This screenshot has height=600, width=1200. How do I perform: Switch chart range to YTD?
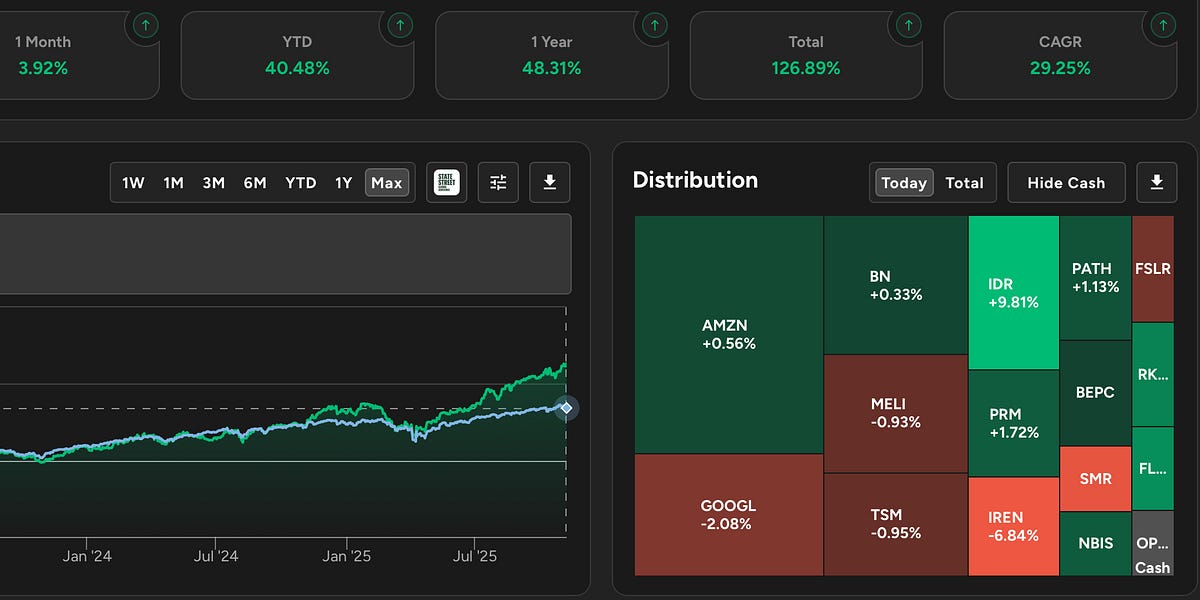300,183
